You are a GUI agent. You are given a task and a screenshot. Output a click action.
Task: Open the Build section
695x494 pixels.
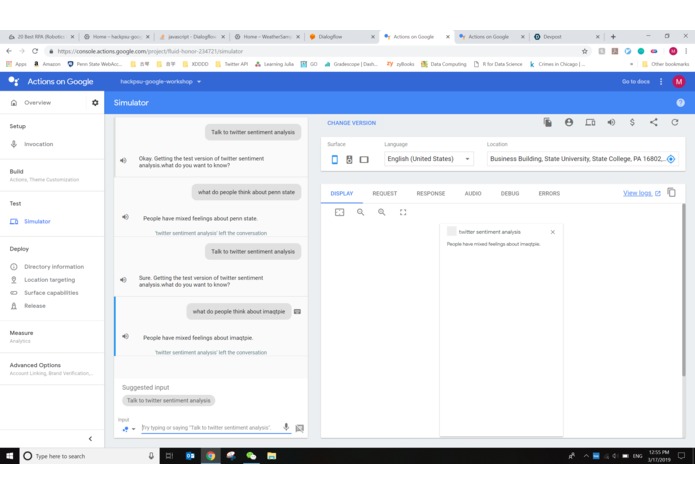point(44,175)
